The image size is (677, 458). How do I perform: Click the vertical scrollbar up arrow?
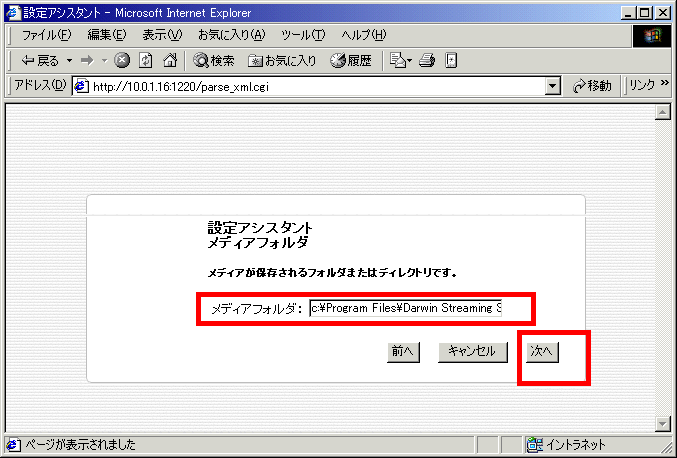click(x=662, y=112)
